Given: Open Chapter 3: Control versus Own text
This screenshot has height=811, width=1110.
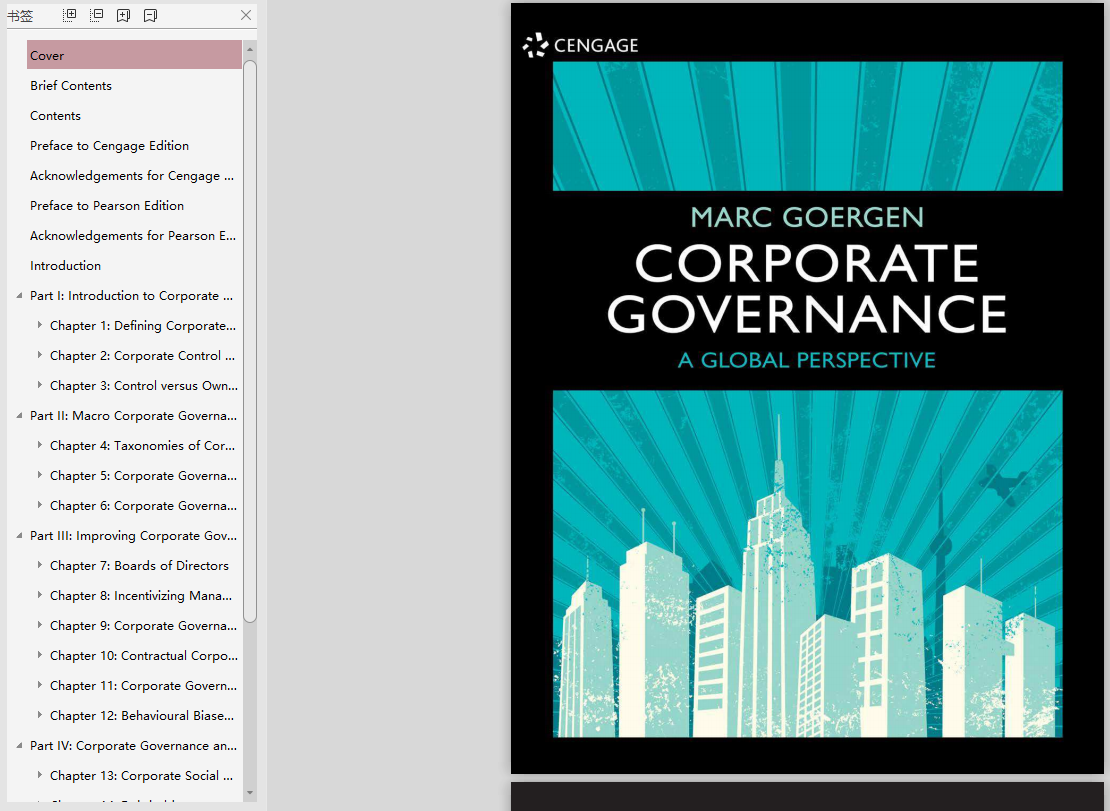Looking at the screenshot, I should click(144, 386).
